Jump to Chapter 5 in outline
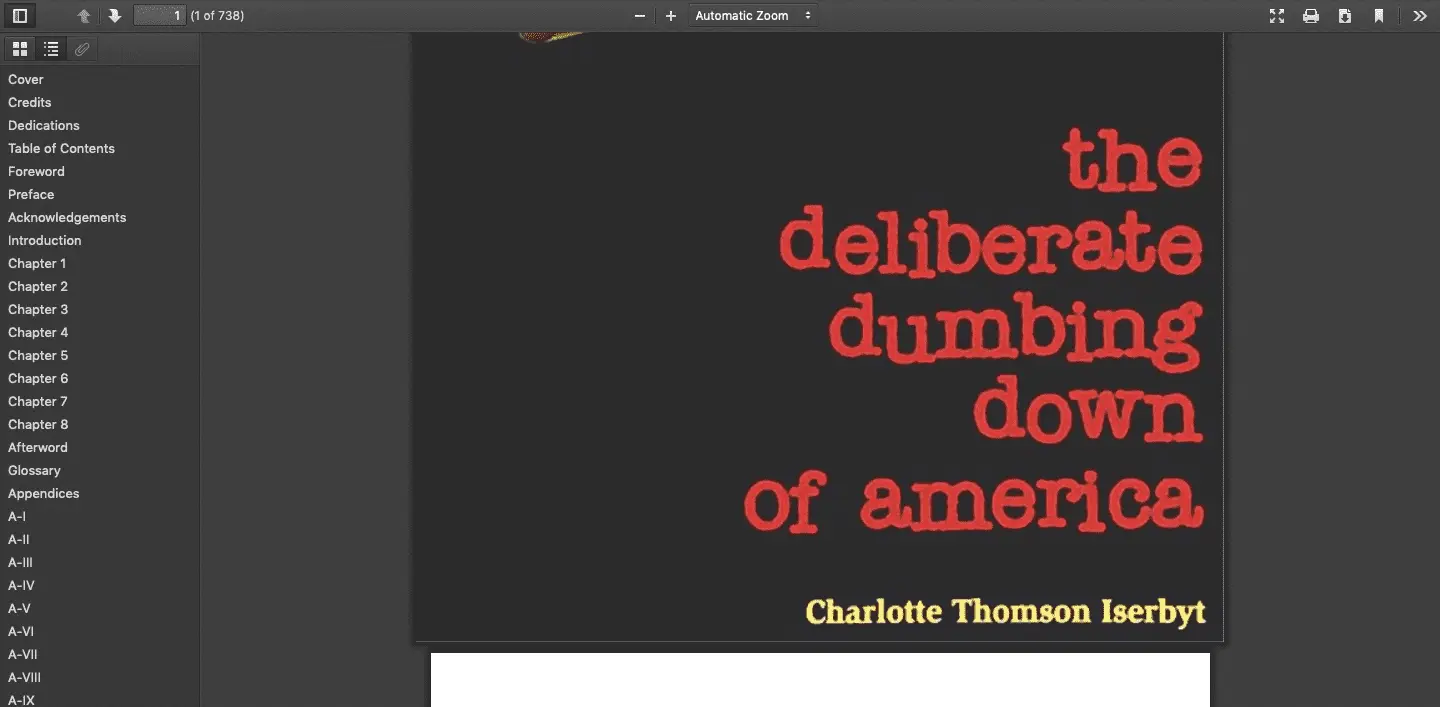Viewport: 1440px width, 707px height. (x=38, y=355)
